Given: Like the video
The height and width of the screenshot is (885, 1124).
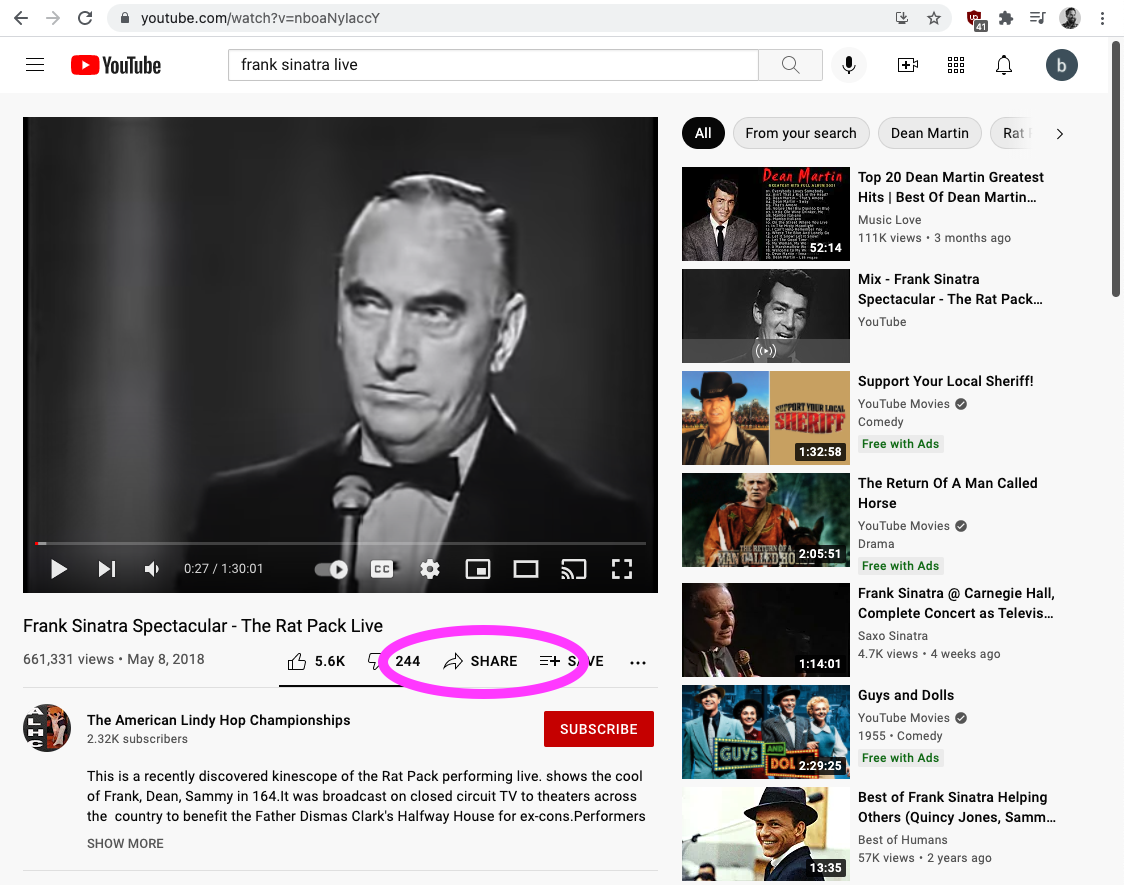Looking at the screenshot, I should [x=316, y=661].
